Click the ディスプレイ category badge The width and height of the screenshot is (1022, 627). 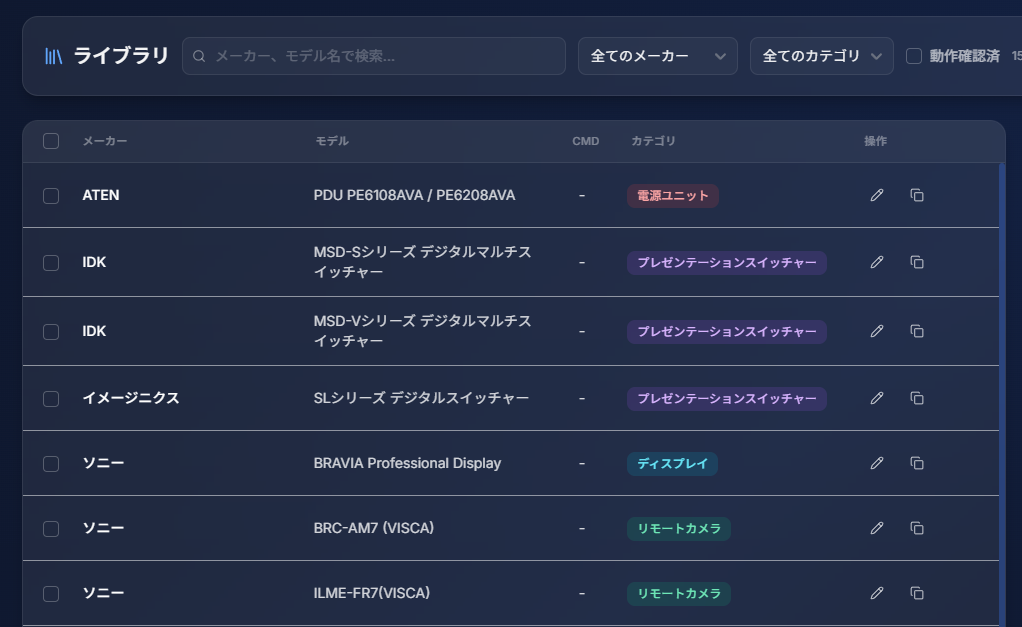click(672, 463)
